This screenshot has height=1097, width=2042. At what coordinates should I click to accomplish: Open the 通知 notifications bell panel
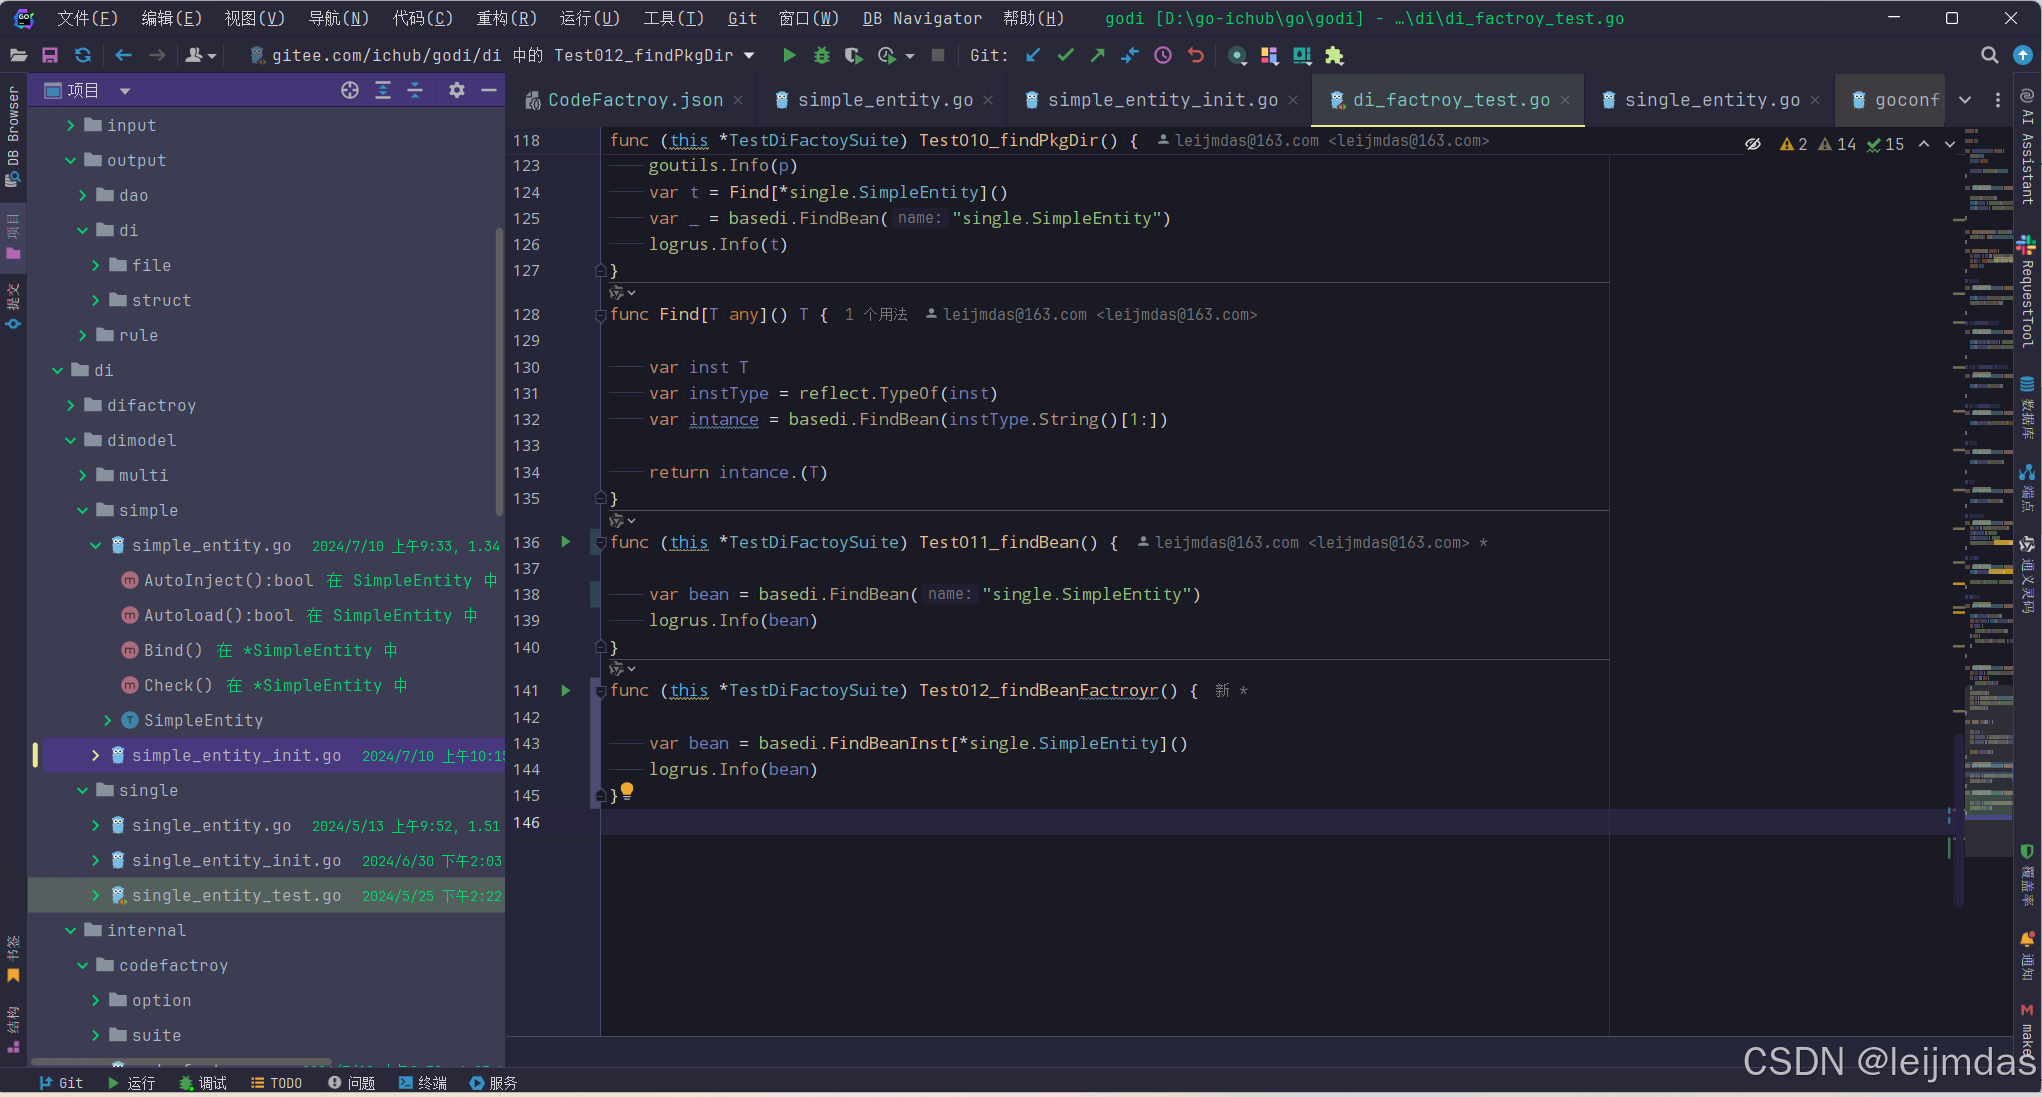[2027, 956]
